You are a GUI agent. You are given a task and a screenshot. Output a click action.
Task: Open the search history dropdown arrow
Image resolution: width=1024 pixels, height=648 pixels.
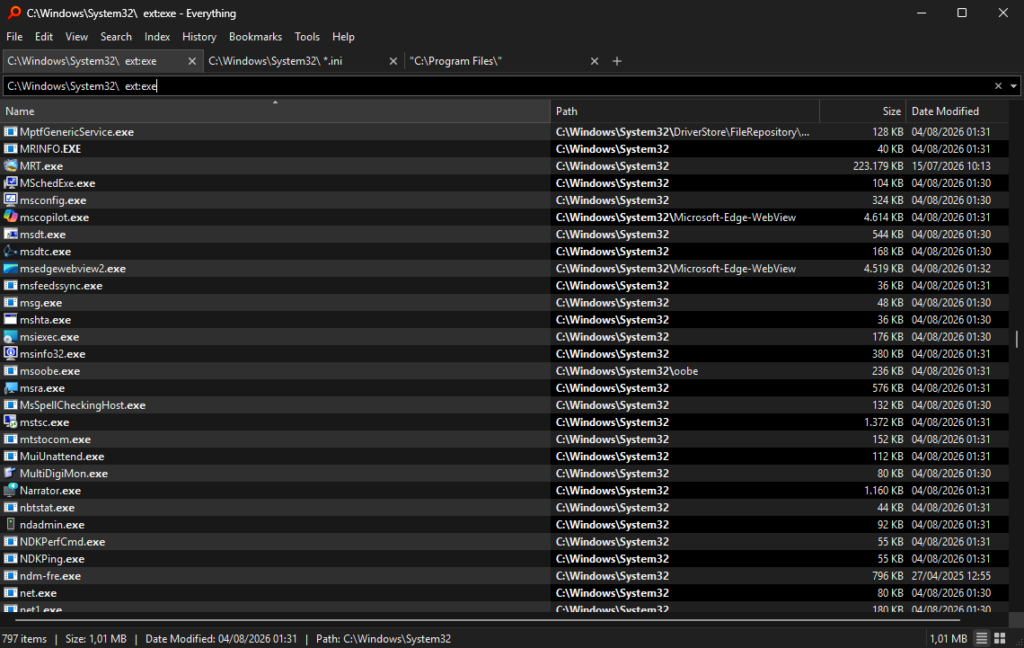1014,86
